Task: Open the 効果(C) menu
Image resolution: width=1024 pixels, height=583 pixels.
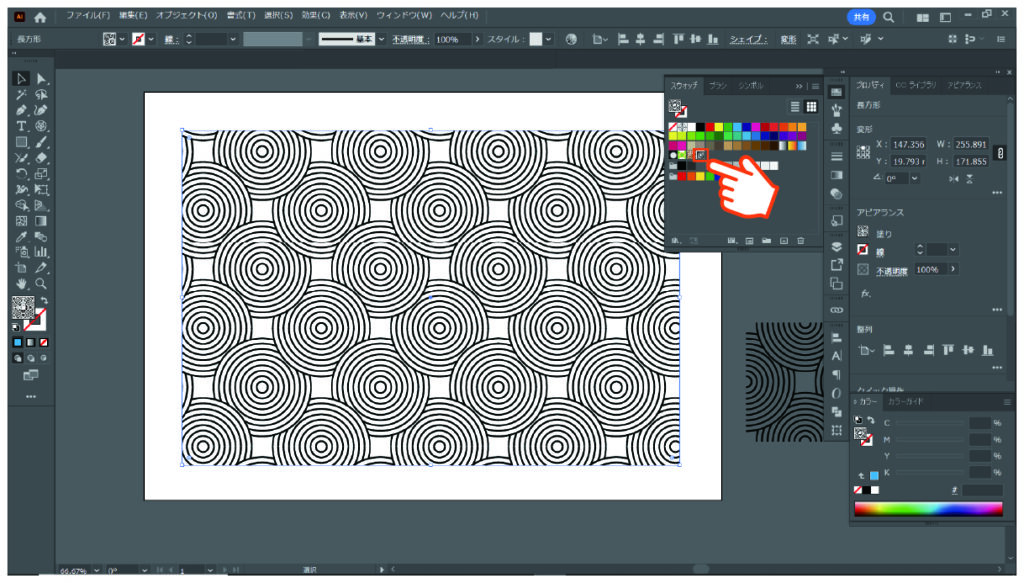Action: click(x=315, y=15)
